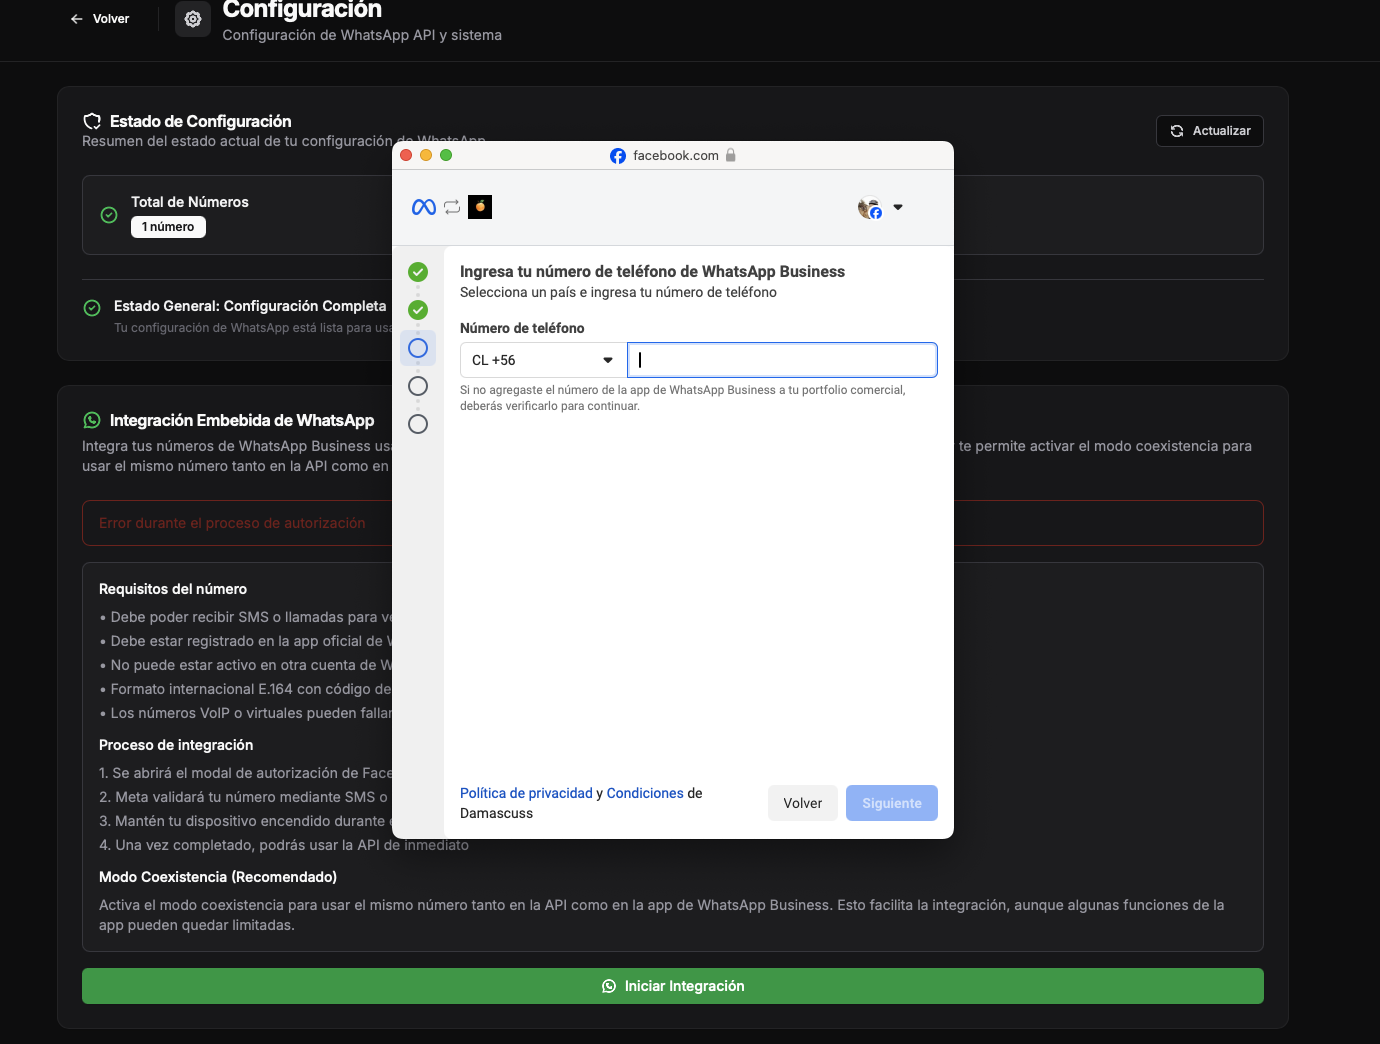Open the CL +56 country code dropdown

pos(540,359)
